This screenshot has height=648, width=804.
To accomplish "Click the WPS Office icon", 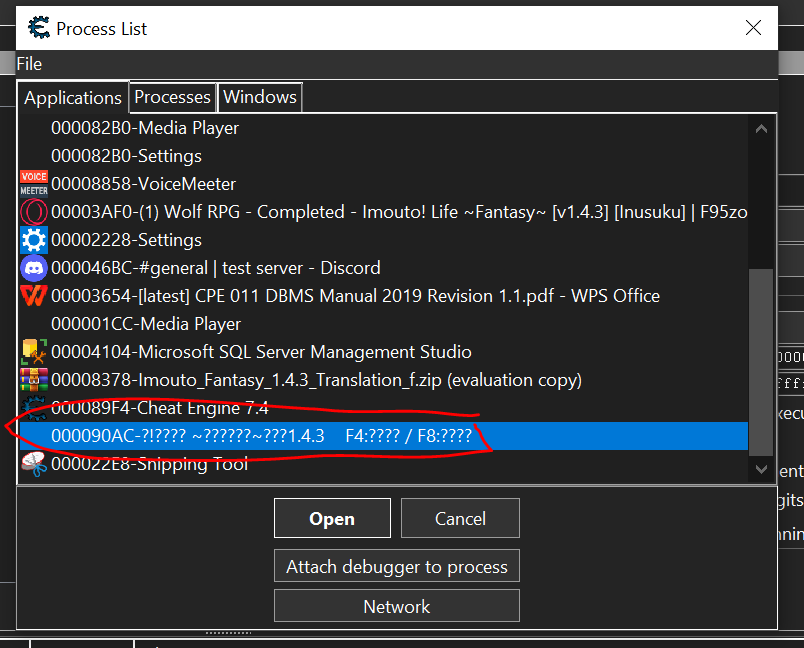I will 34,296.
